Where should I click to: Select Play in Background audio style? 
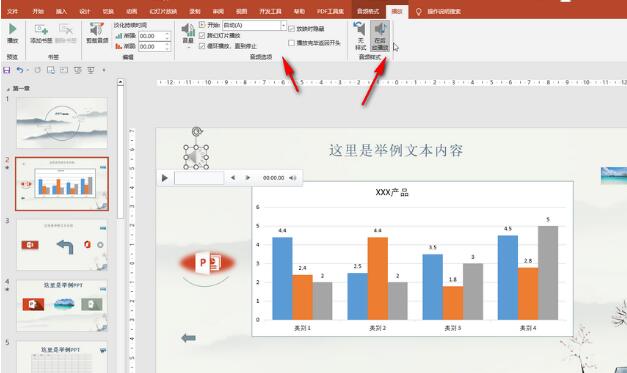click(x=379, y=36)
